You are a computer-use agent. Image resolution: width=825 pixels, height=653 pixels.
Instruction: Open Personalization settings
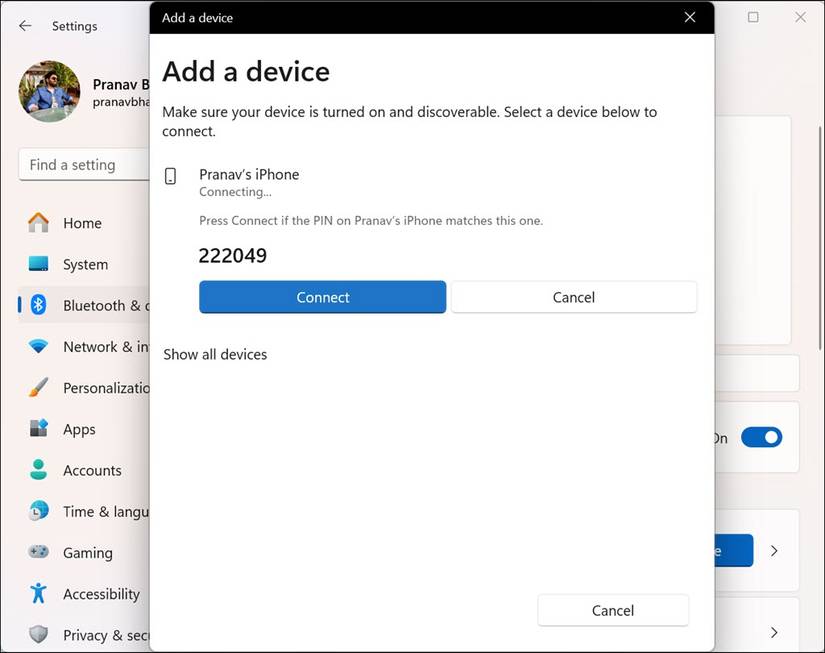84,388
